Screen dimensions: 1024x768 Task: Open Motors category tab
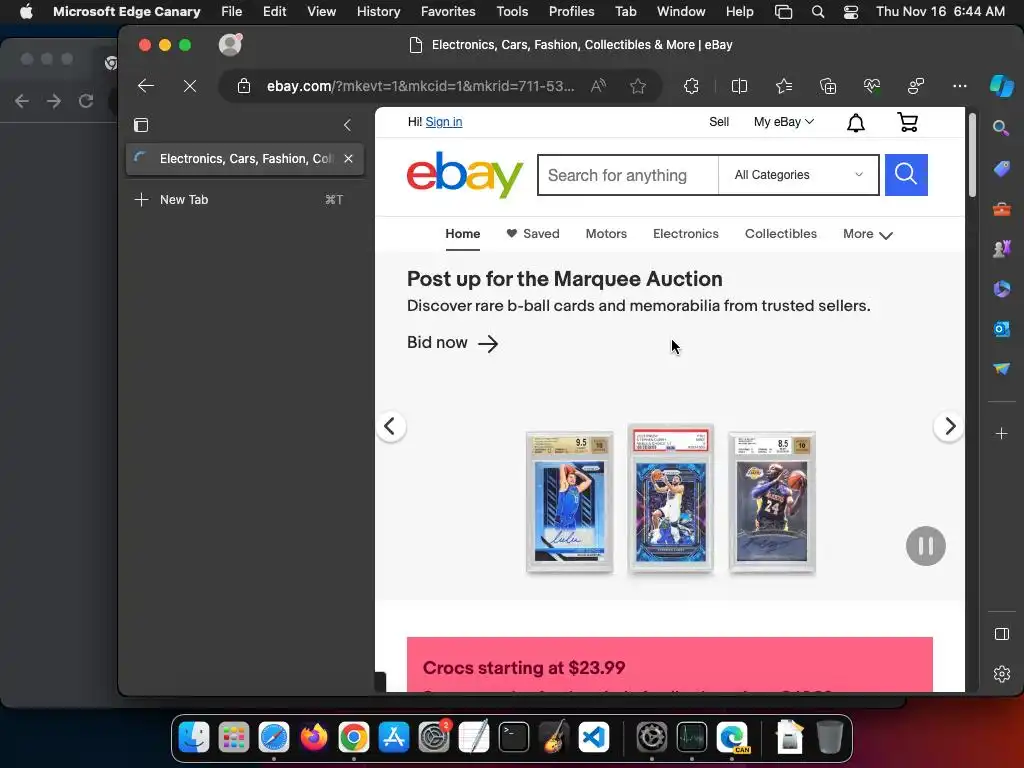click(606, 234)
